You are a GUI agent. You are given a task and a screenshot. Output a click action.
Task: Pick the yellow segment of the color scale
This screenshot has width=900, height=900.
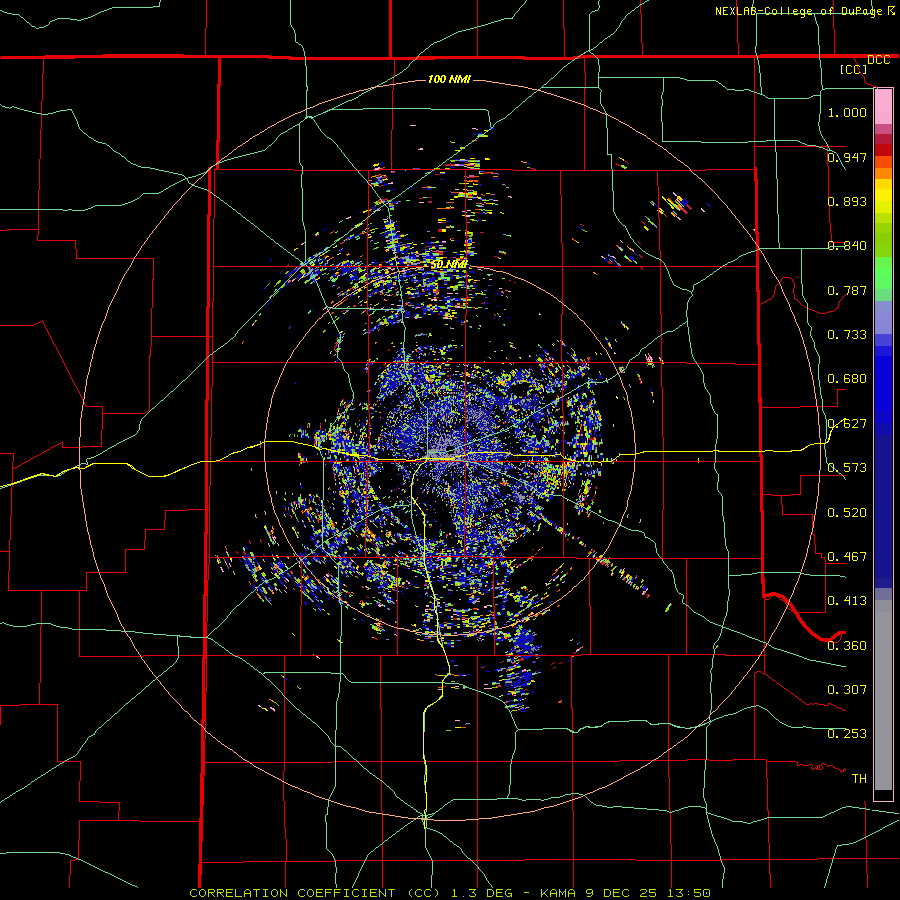click(x=883, y=196)
